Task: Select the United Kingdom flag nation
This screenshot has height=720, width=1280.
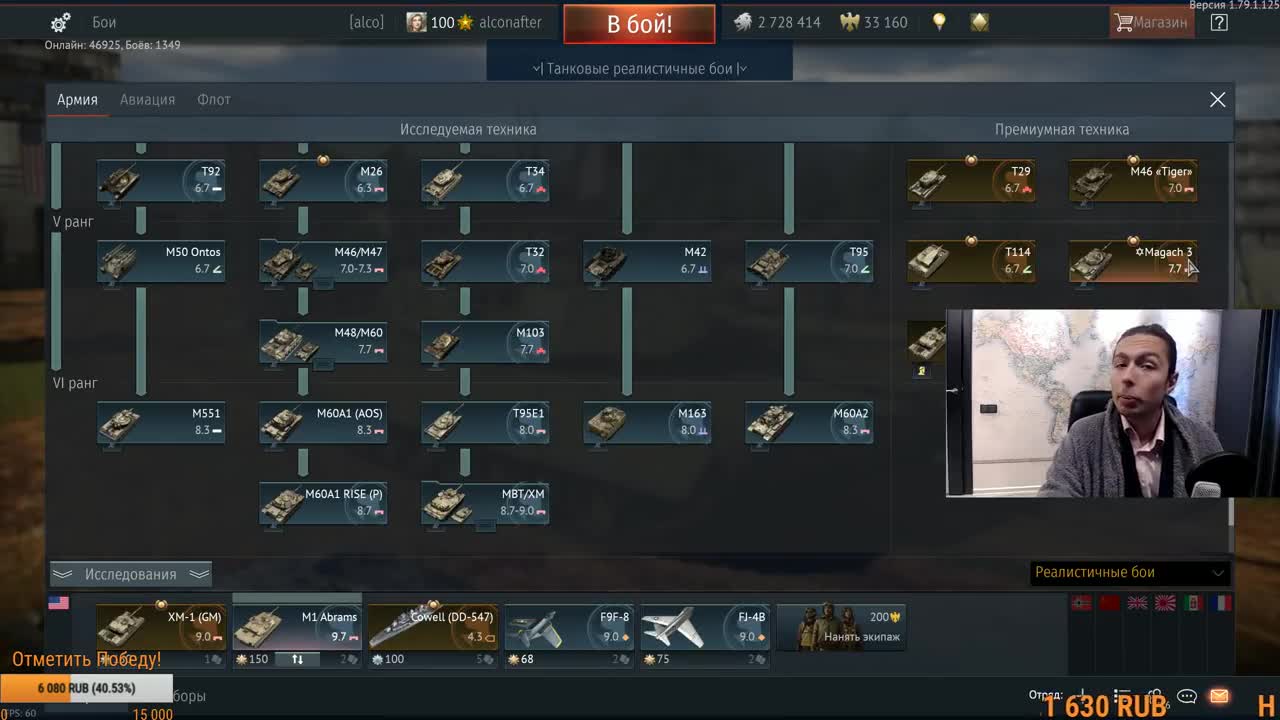Action: pyautogui.click(x=1137, y=604)
